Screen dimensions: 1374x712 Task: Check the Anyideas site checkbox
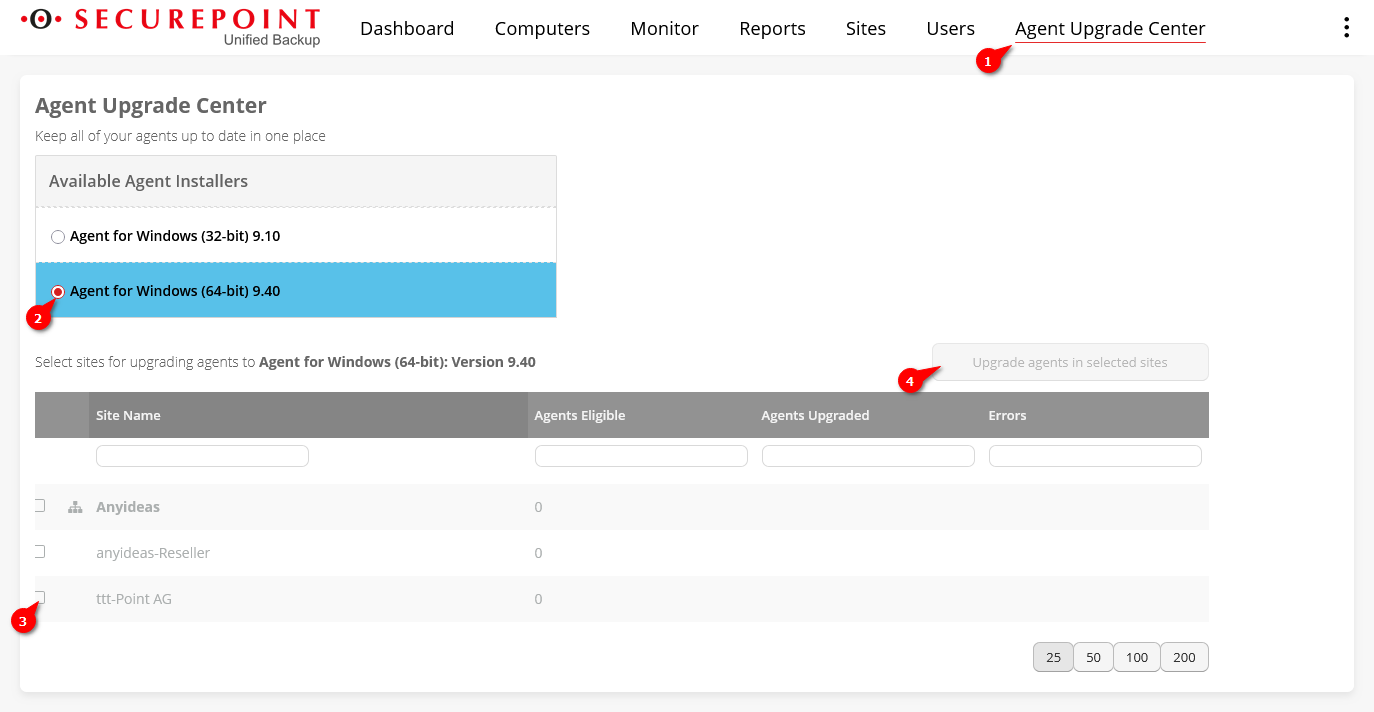(x=40, y=506)
